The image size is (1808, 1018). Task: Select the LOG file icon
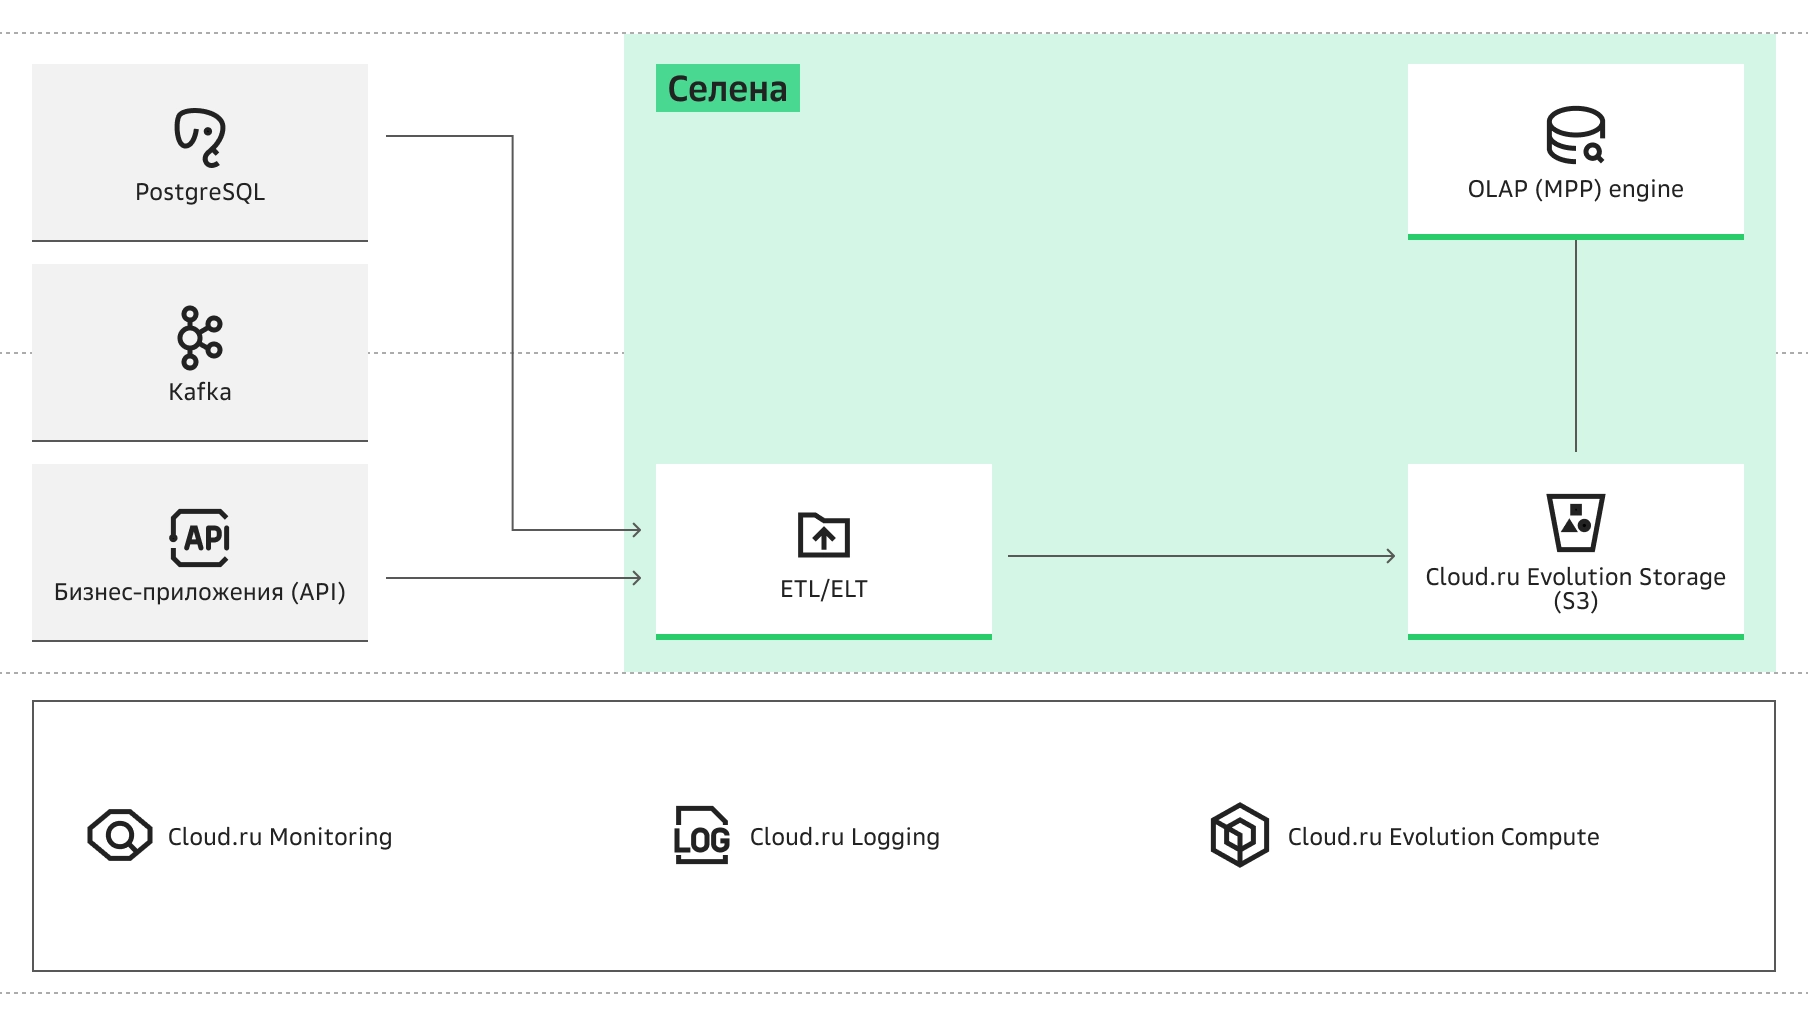pos(702,835)
